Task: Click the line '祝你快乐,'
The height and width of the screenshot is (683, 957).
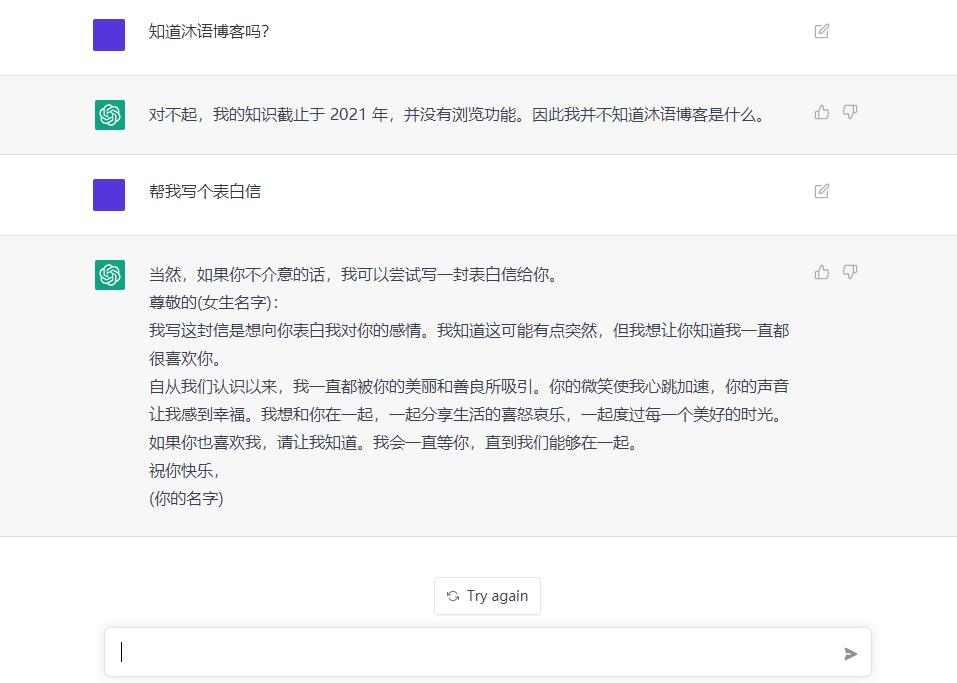Action: click(184, 471)
